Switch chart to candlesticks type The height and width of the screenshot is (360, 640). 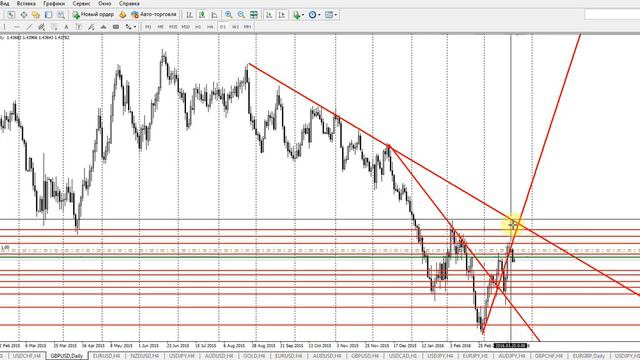tap(202, 15)
